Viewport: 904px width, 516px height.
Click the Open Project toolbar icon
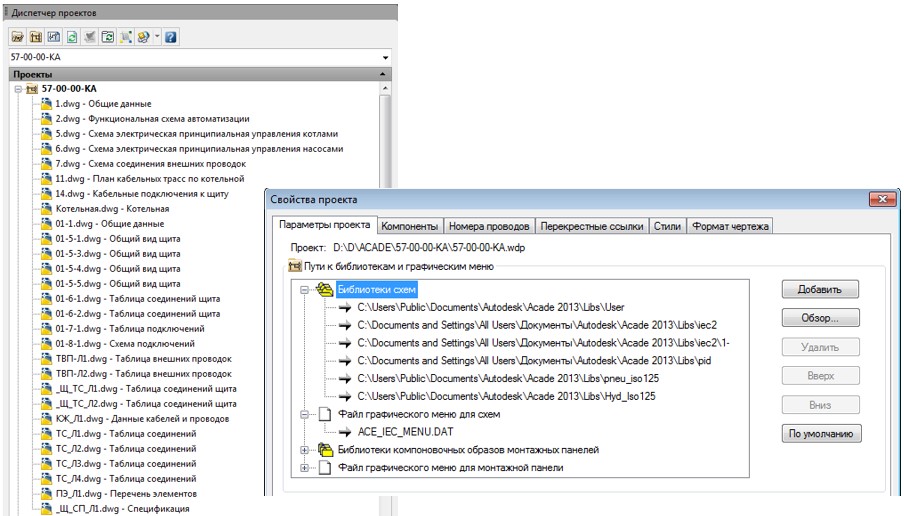17,37
